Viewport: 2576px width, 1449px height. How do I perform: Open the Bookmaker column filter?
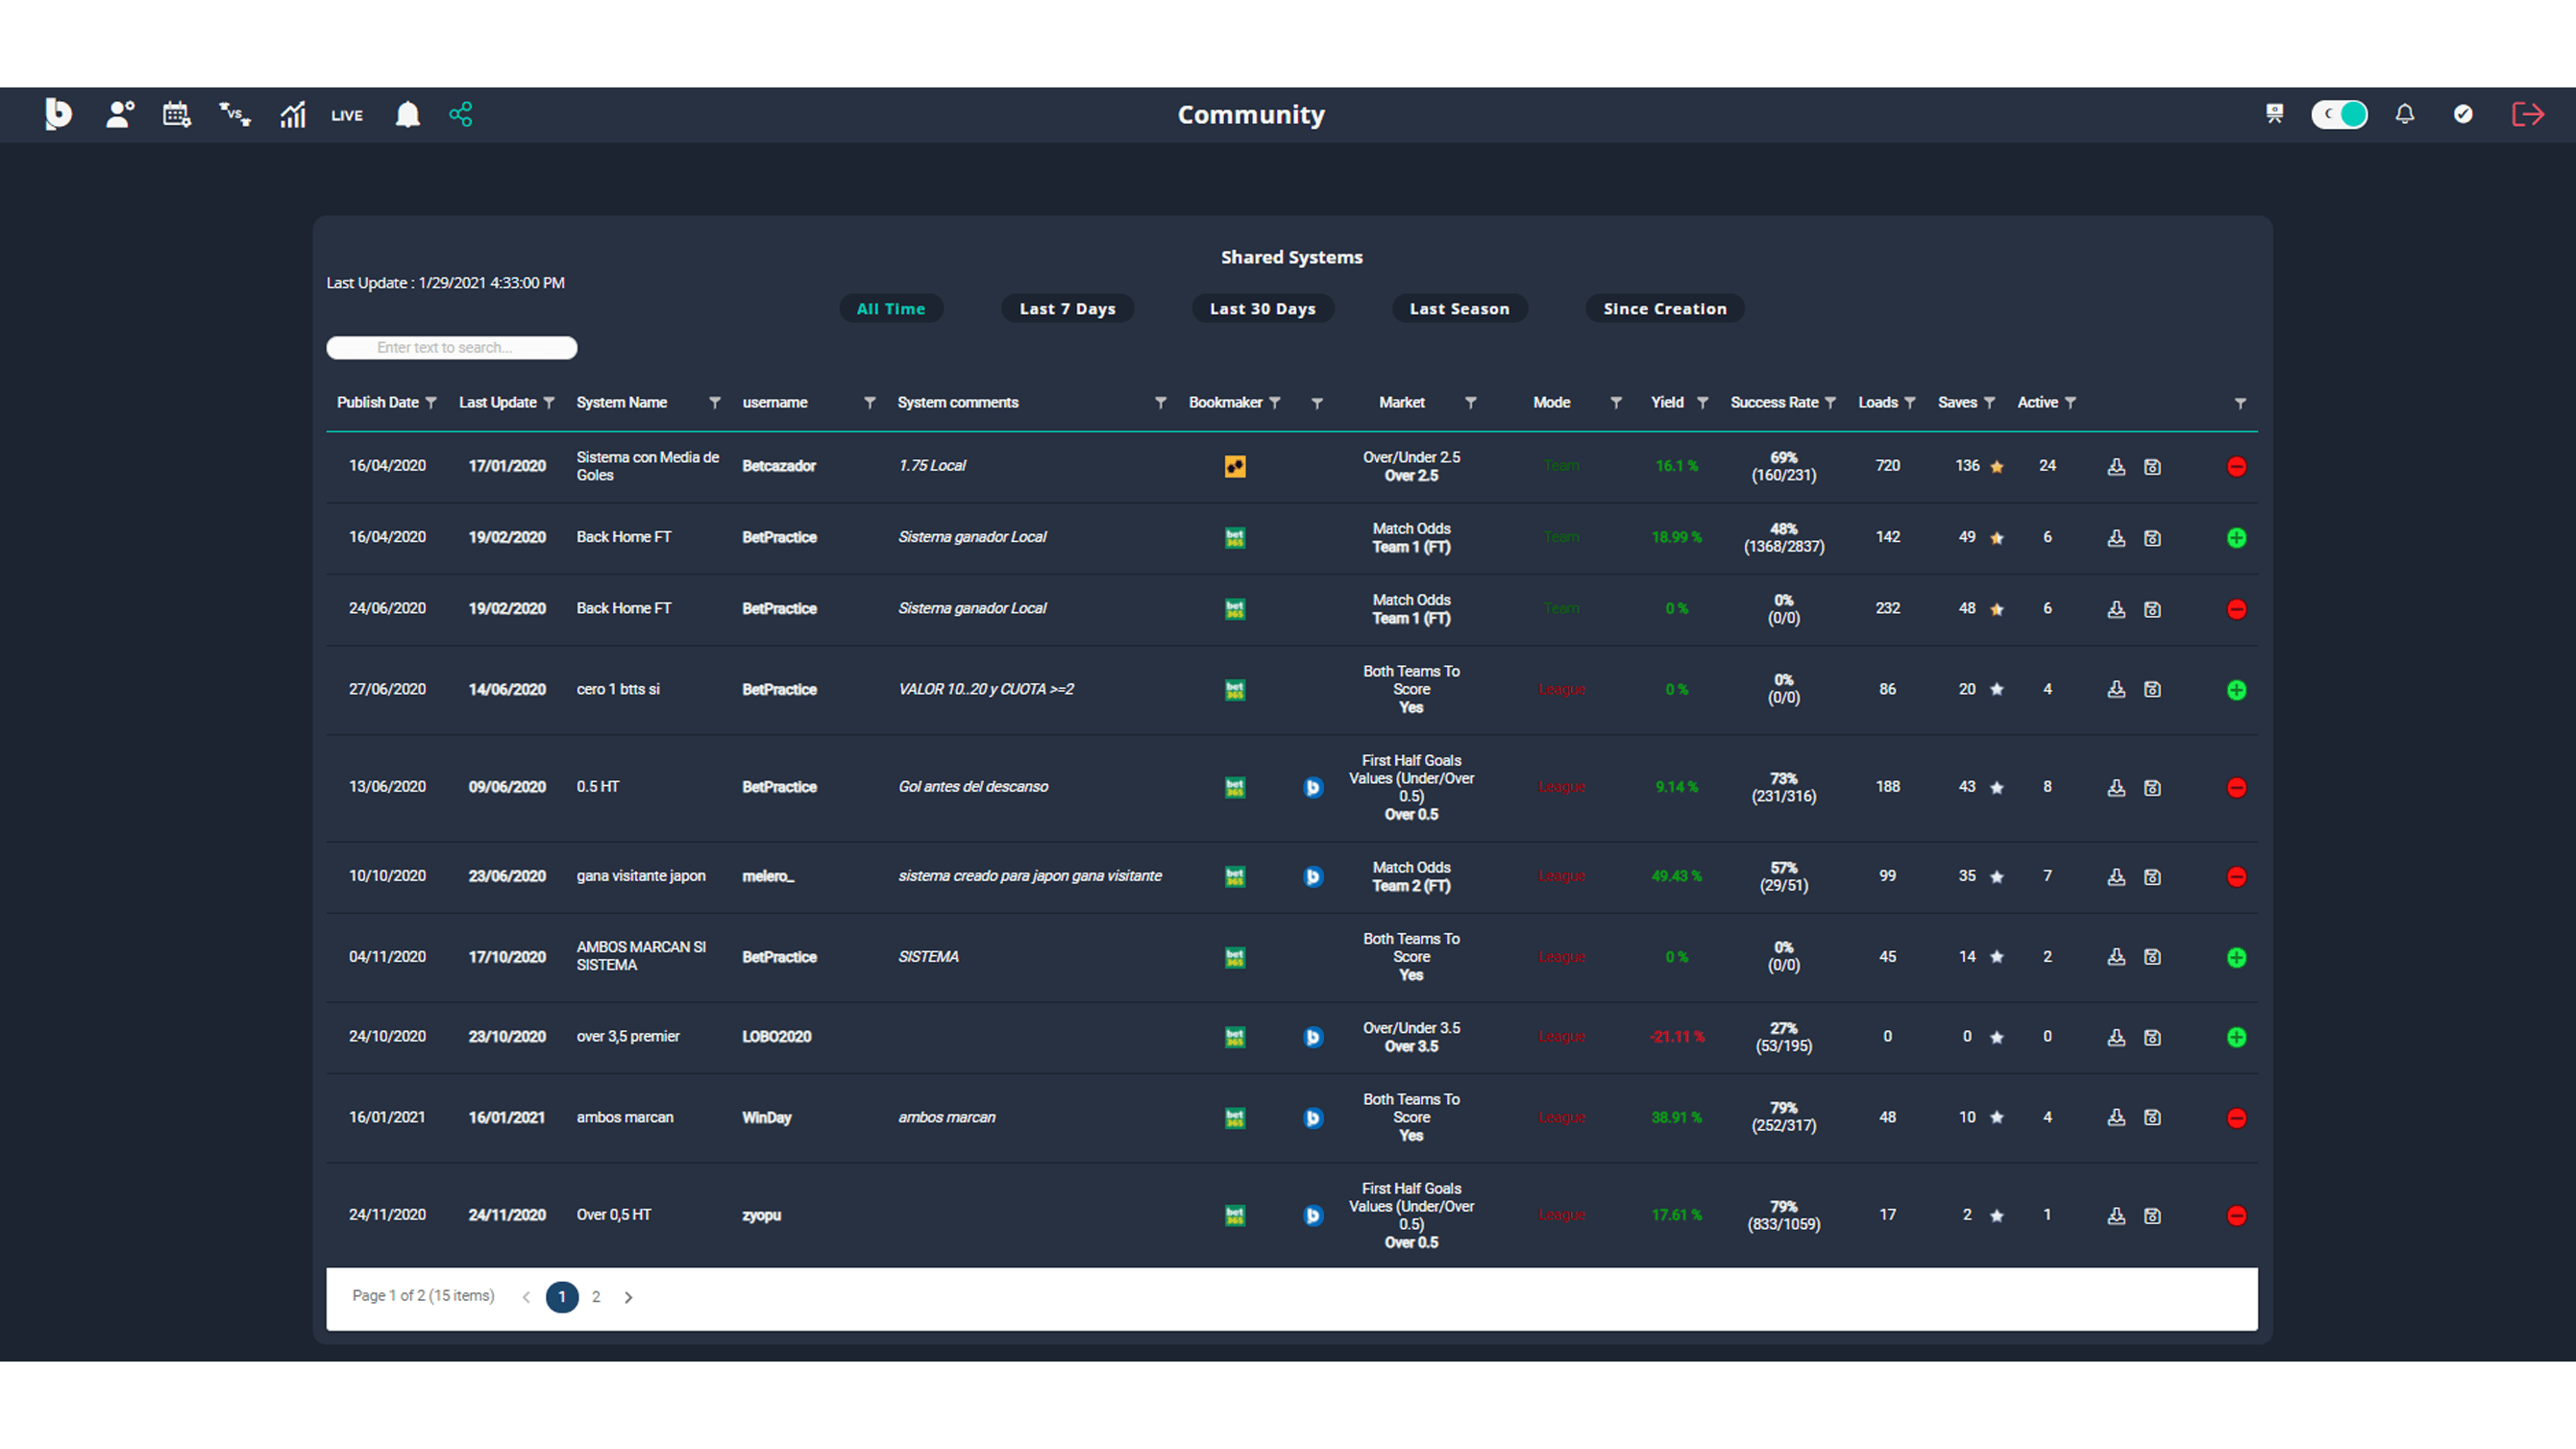1276,402
